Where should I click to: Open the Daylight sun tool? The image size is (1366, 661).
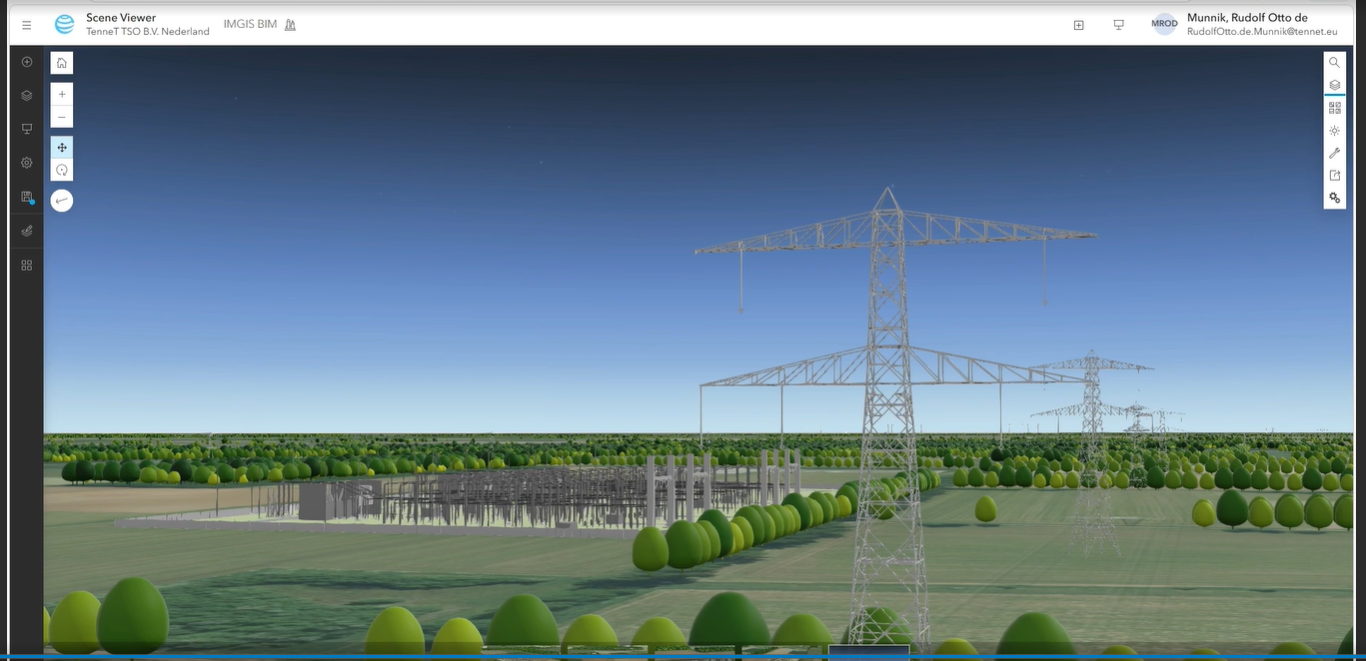point(1334,131)
